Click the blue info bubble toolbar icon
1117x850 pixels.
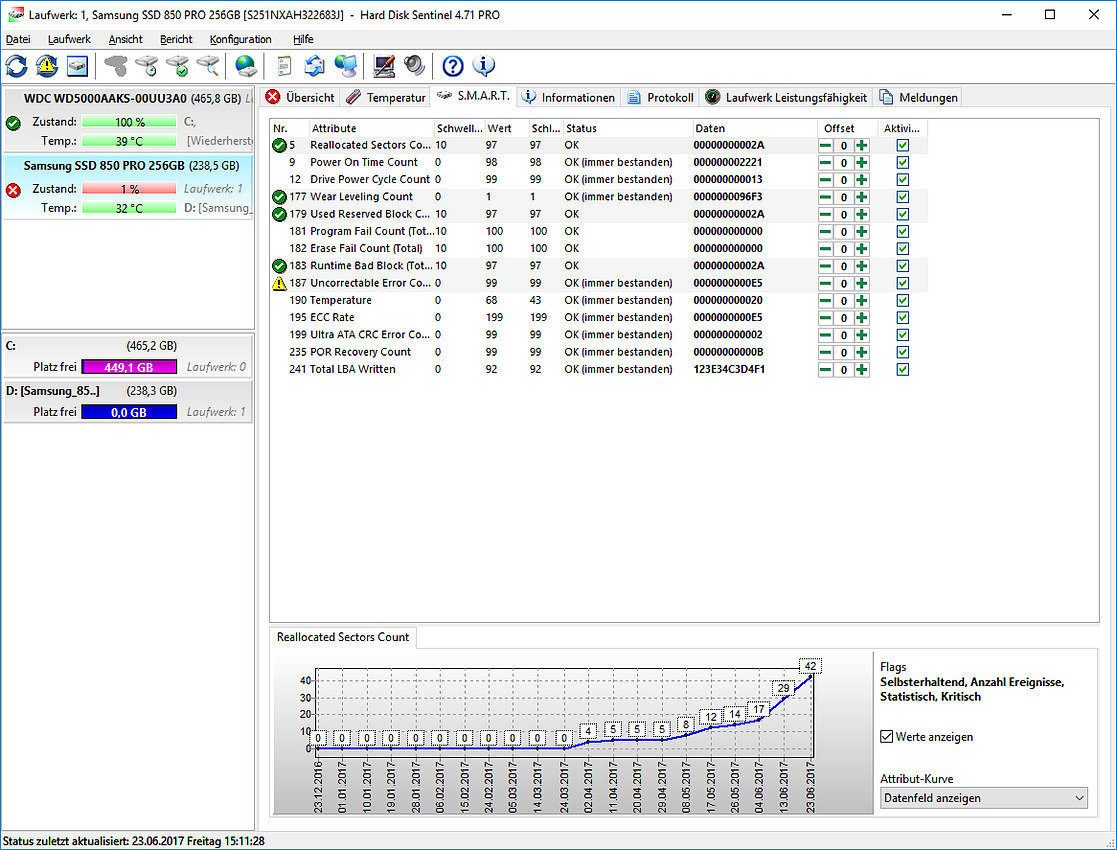point(484,67)
